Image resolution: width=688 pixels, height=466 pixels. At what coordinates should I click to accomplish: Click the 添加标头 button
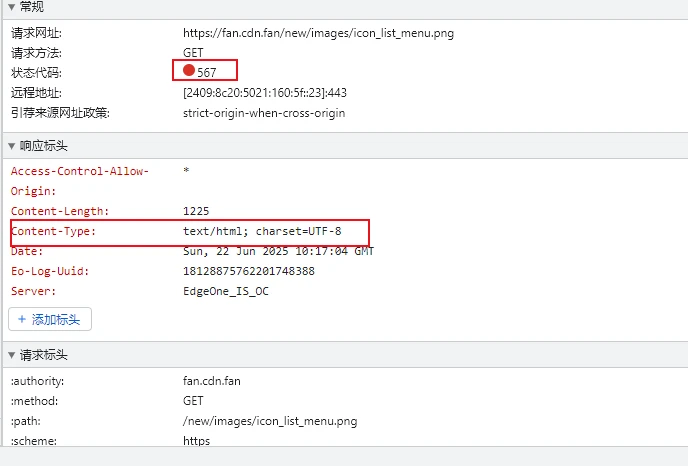tap(50, 319)
